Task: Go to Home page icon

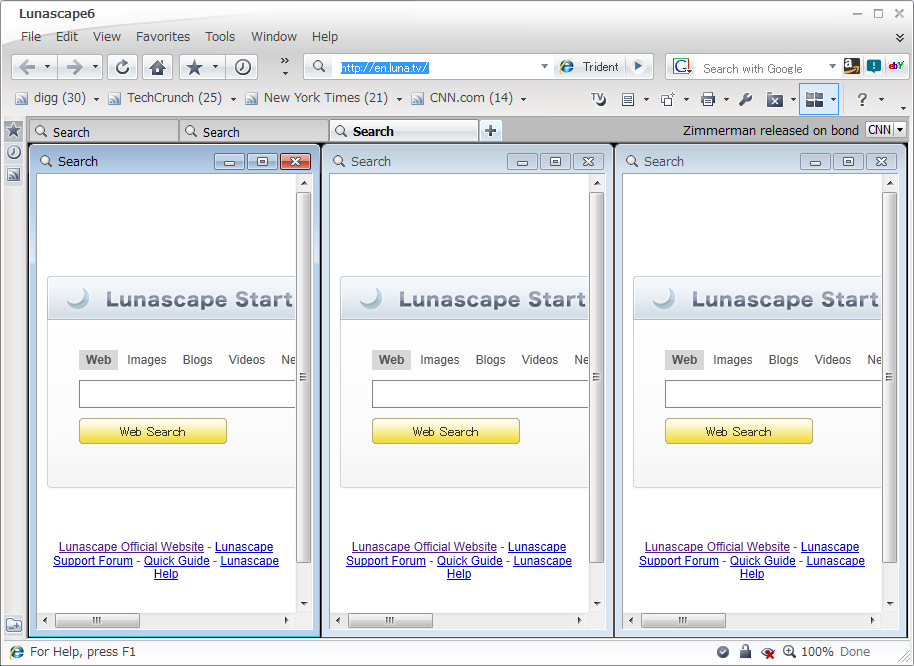Action: click(157, 68)
